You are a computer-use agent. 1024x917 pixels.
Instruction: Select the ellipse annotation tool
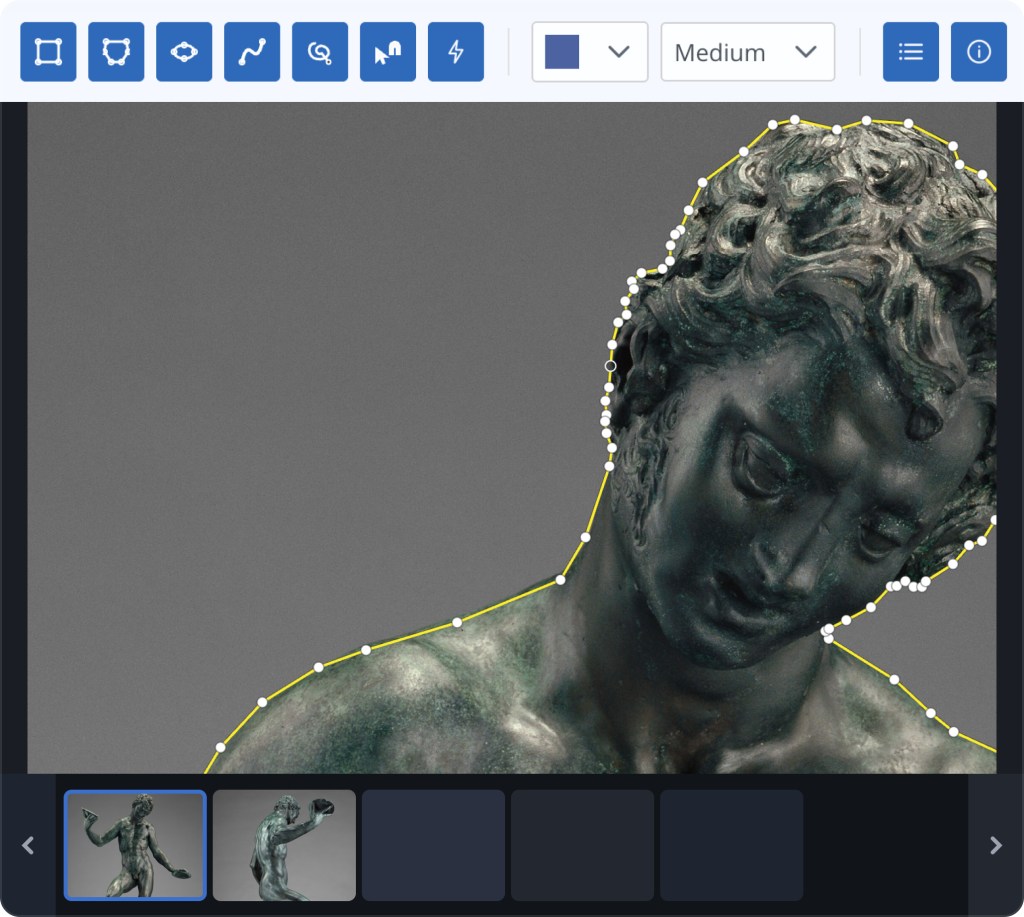pos(184,52)
